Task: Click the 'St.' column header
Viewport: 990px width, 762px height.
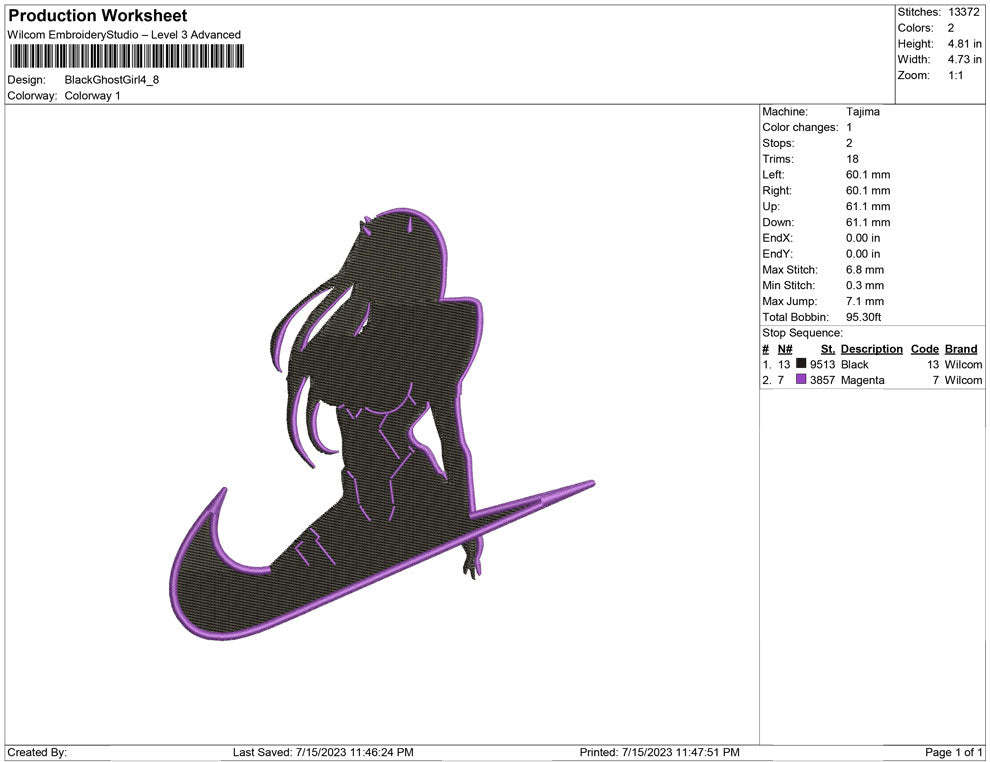Action: pos(828,349)
